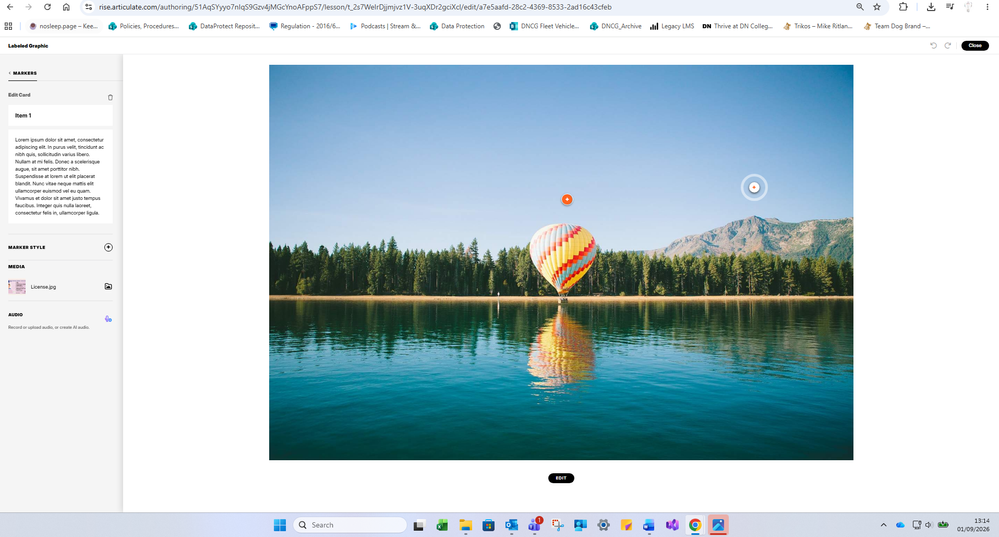
Task: Click the redo arrow icon
Action: click(x=947, y=46)
